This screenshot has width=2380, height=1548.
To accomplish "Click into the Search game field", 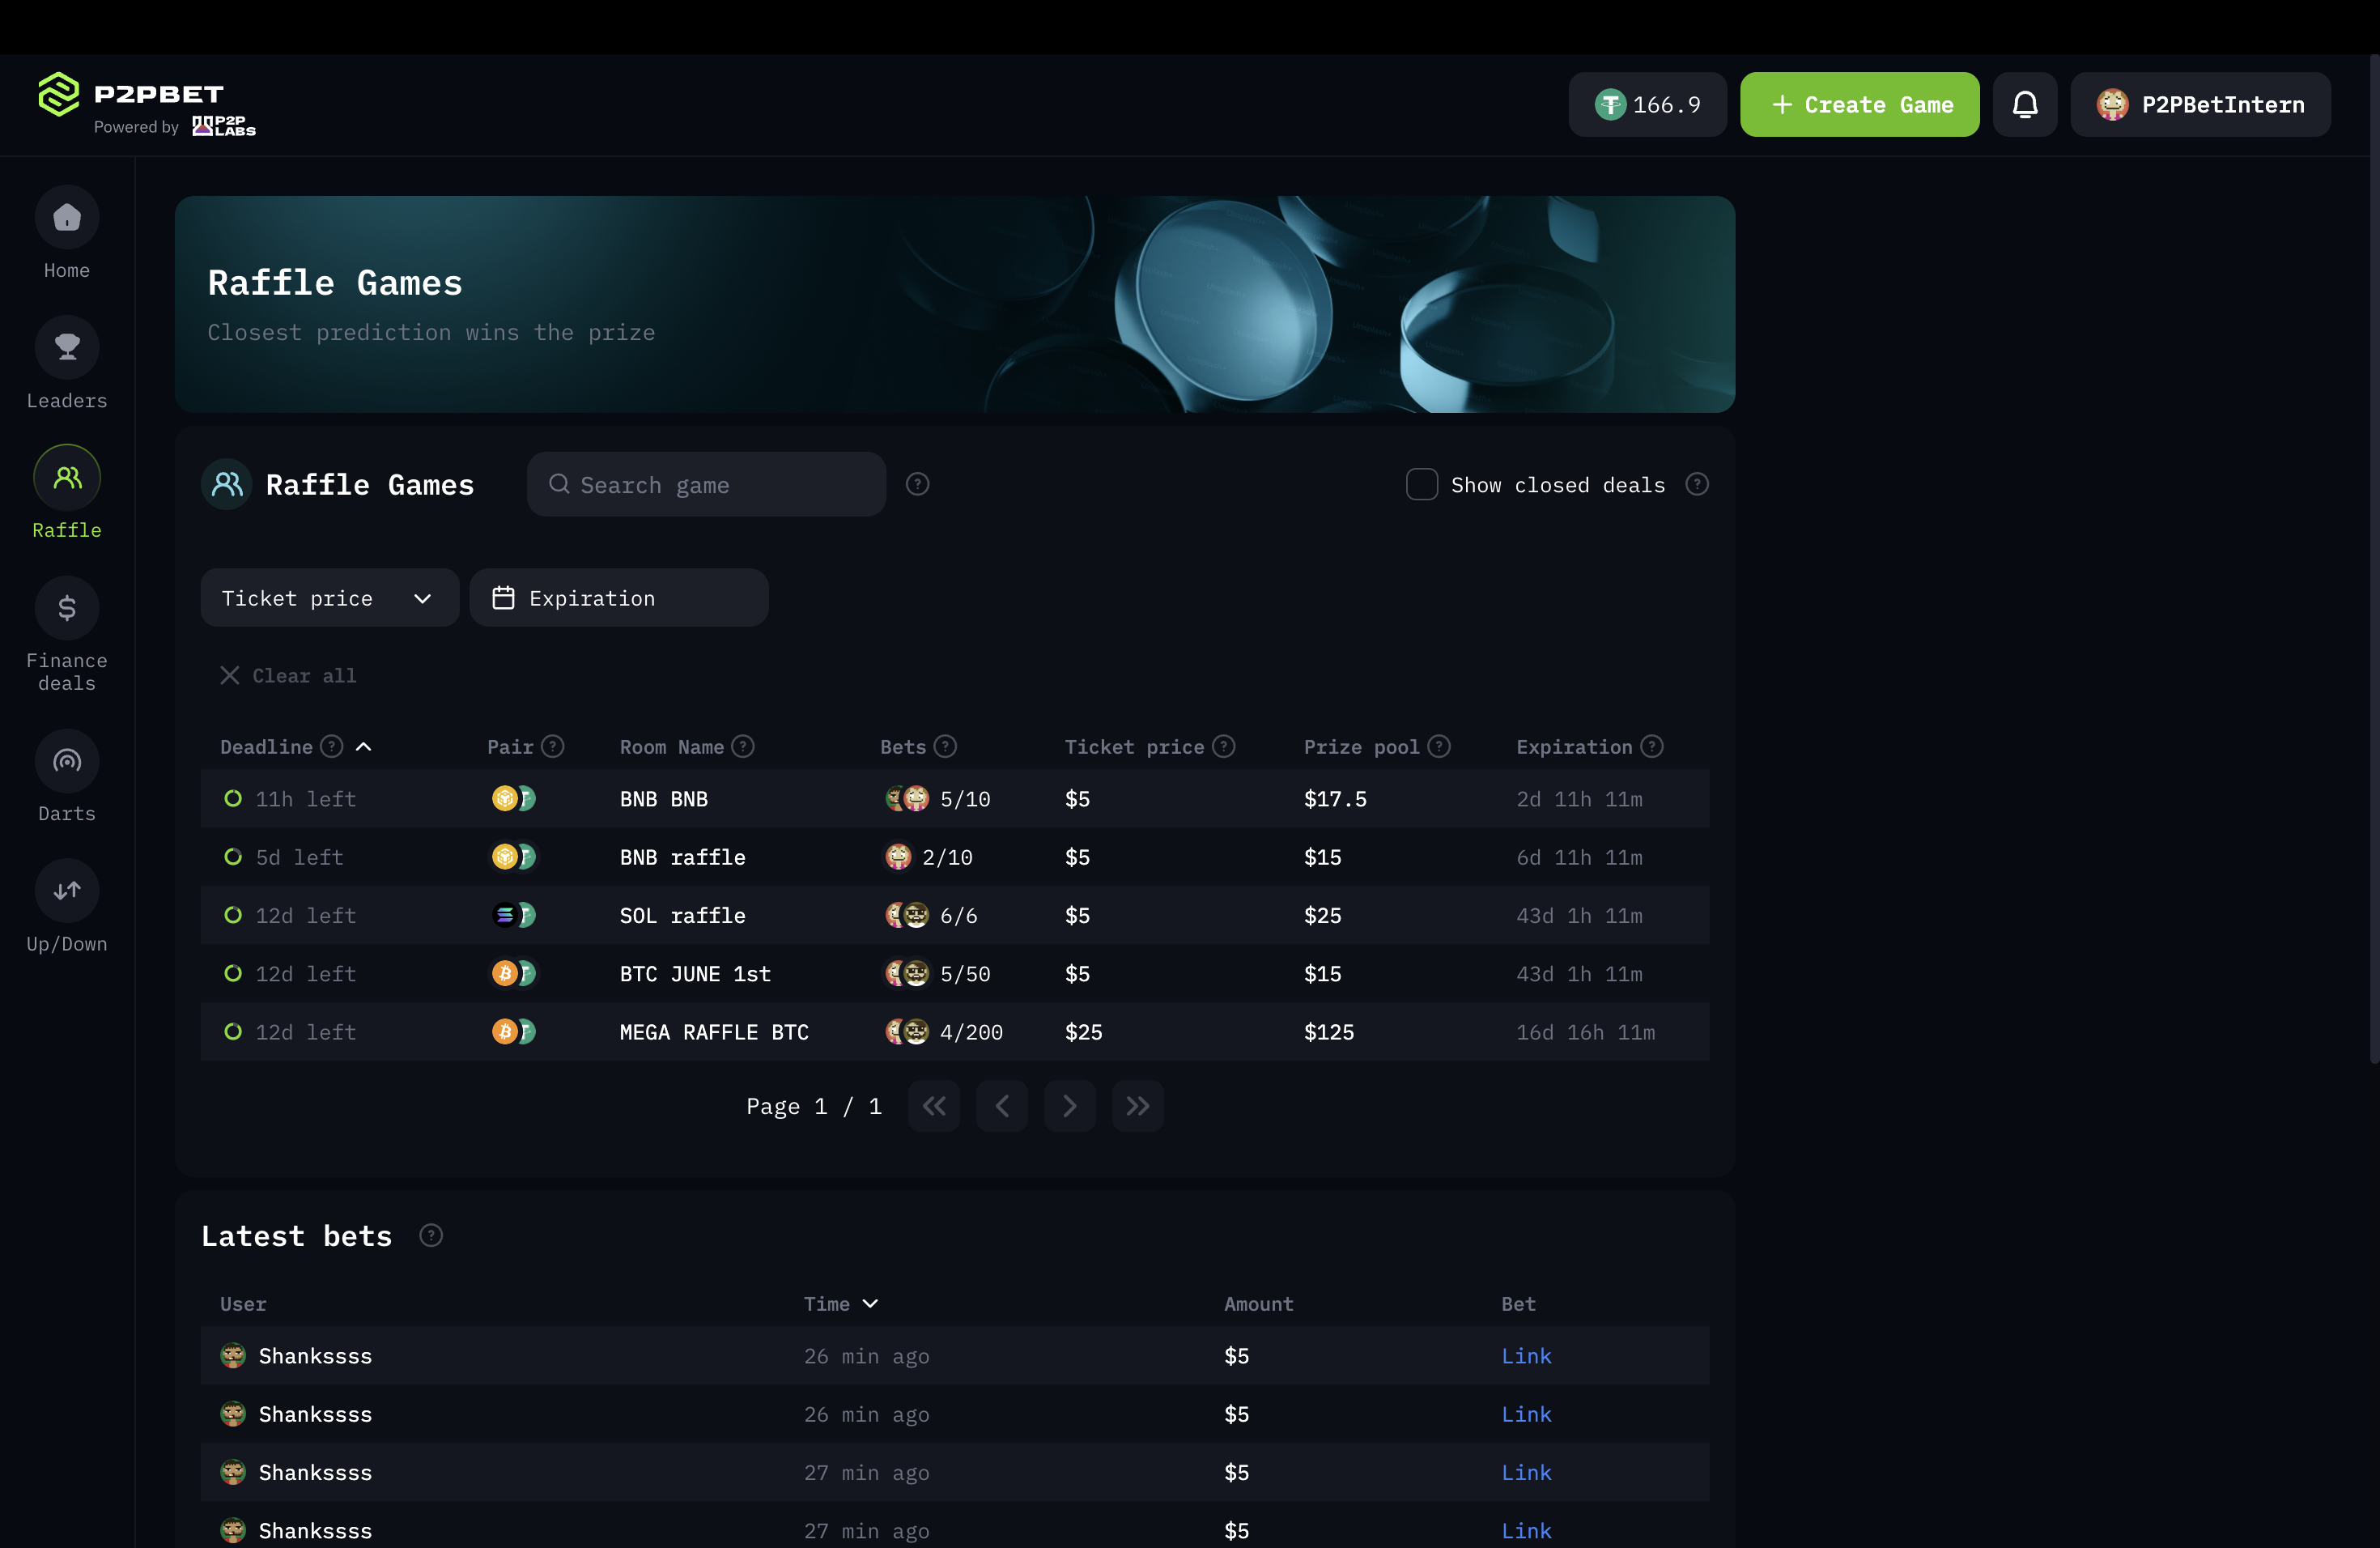I will (706, 484).
